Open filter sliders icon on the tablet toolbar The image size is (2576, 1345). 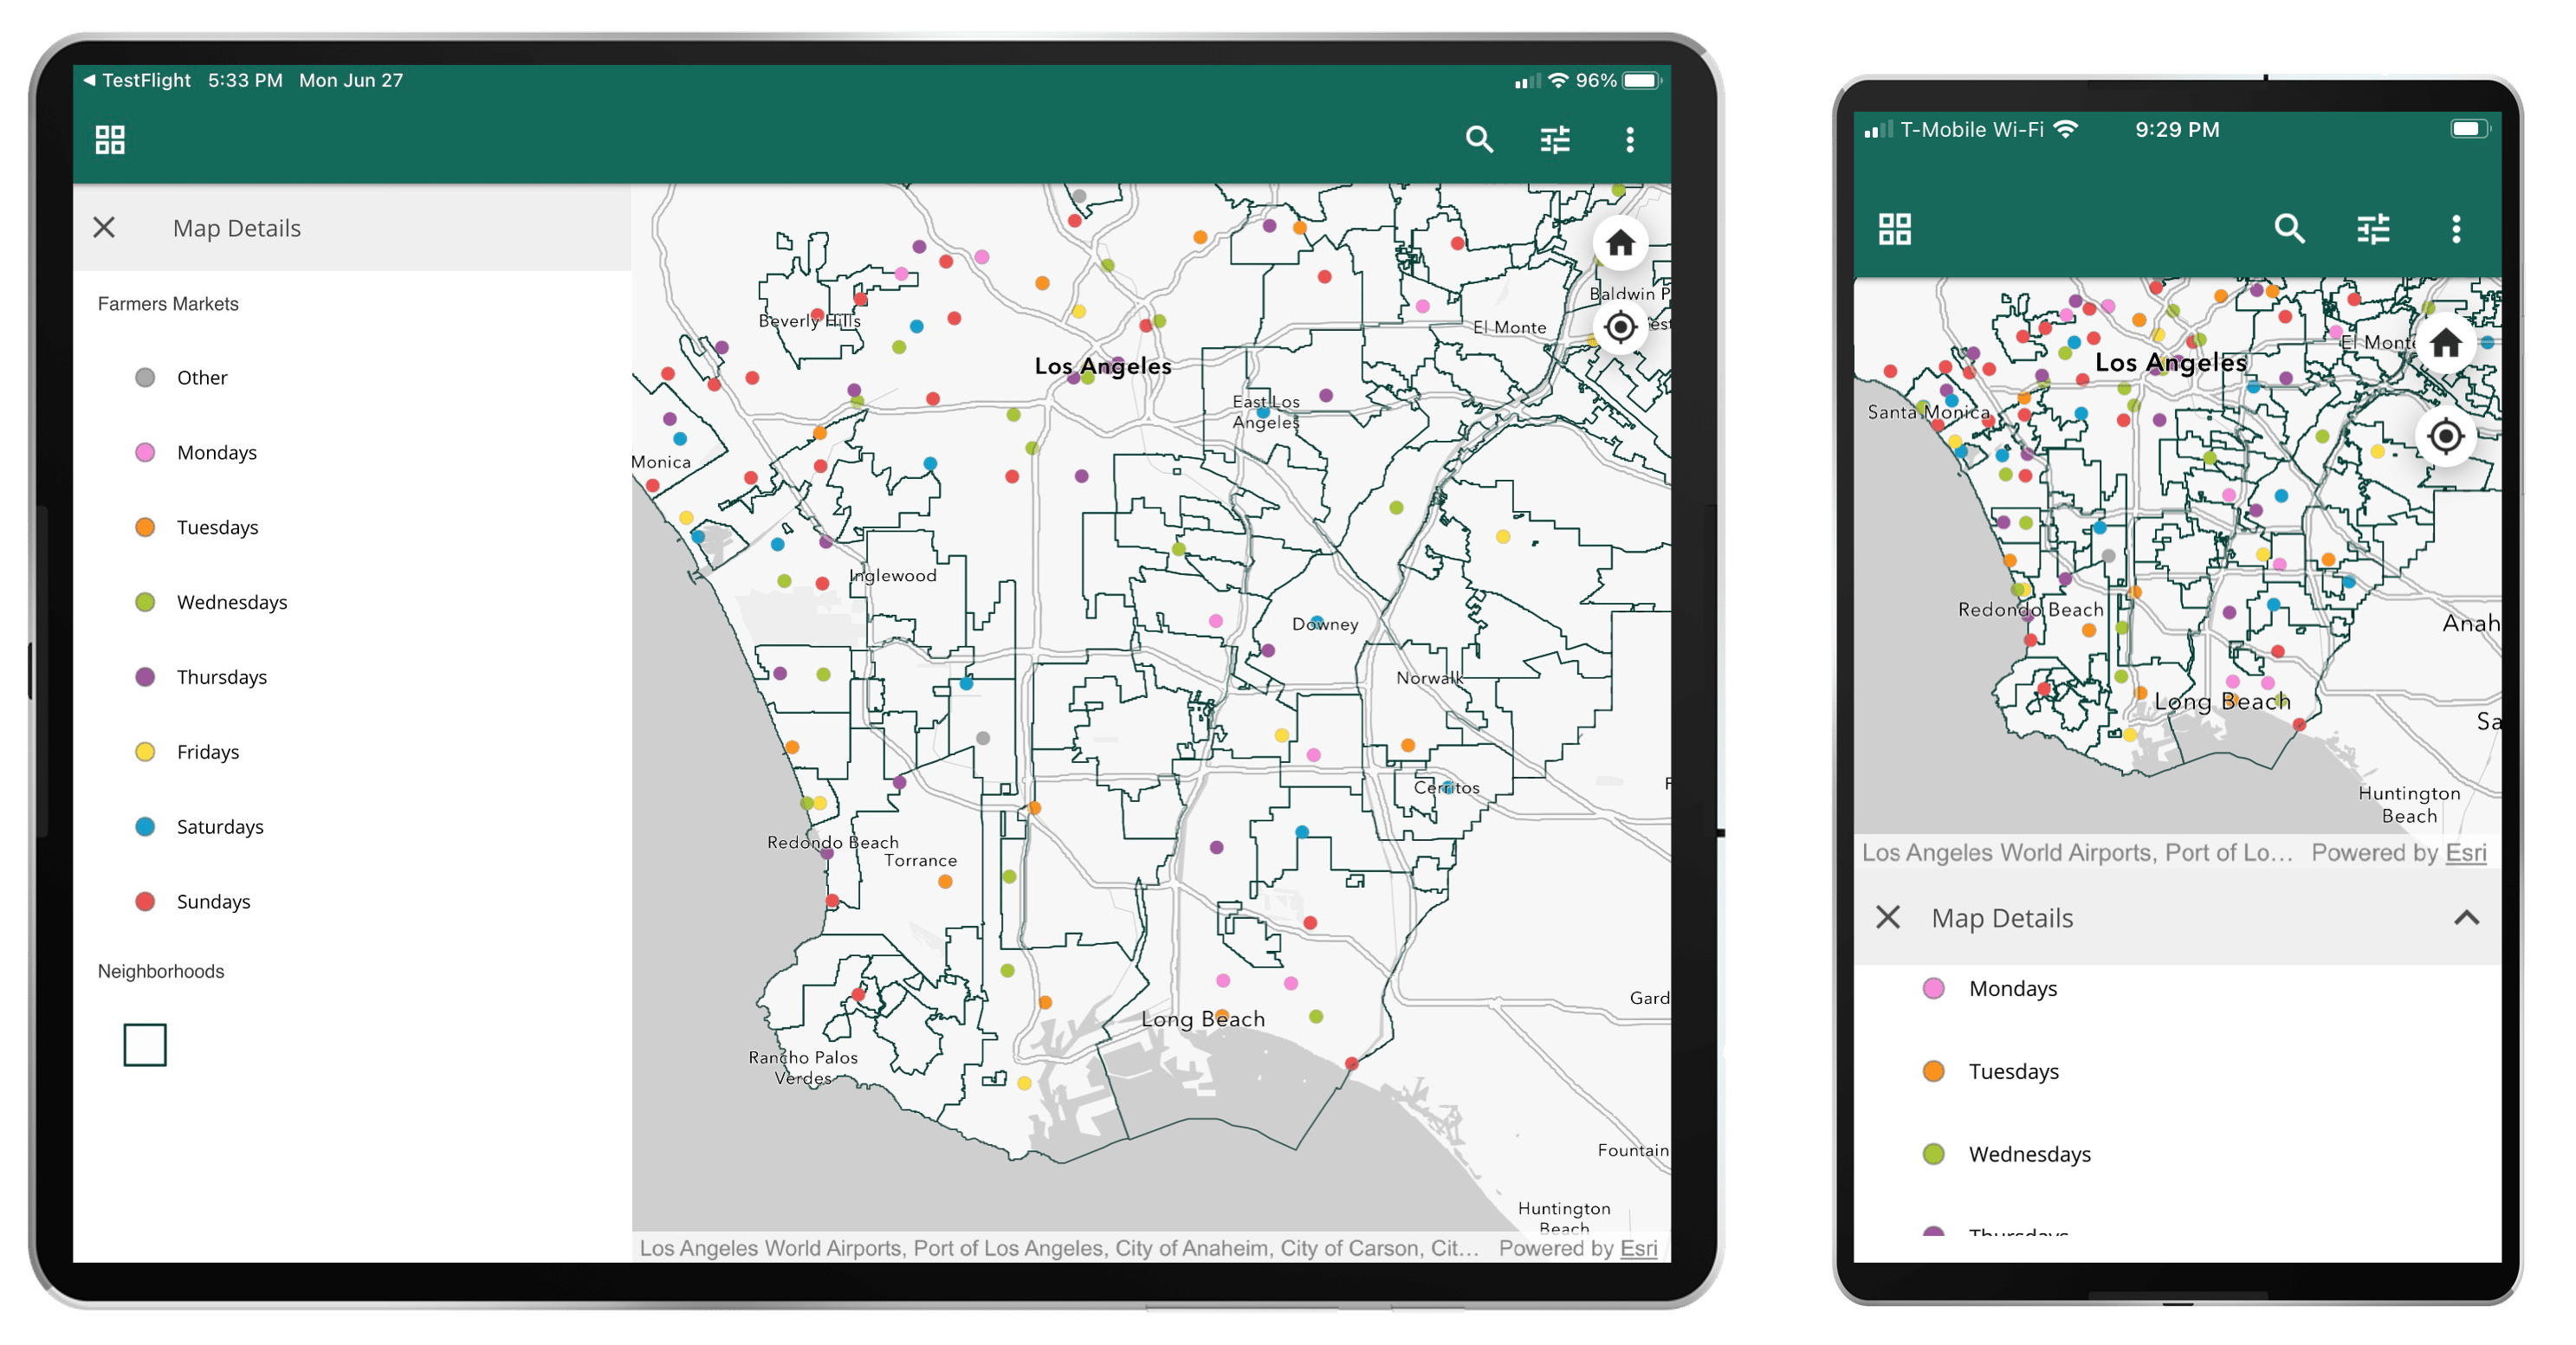click(1554, 140)
